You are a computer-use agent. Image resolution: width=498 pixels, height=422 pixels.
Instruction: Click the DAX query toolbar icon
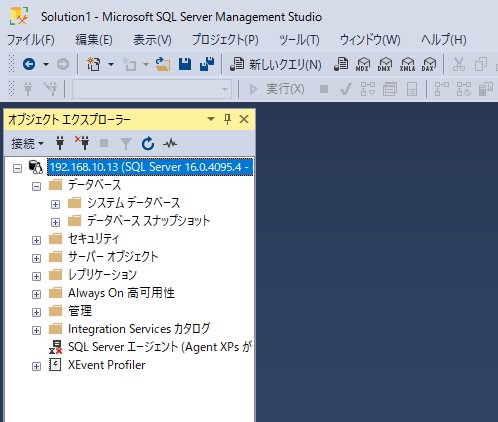(x=429, y=64)
